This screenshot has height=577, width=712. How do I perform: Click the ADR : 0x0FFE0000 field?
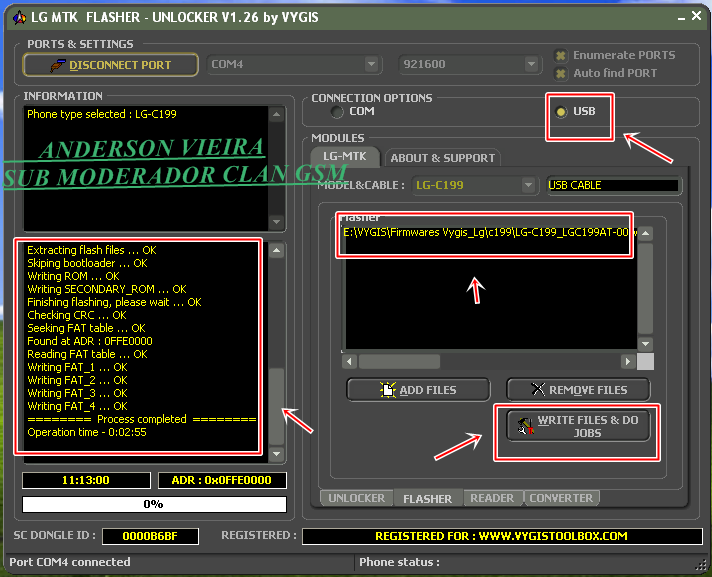pos(222,480)
